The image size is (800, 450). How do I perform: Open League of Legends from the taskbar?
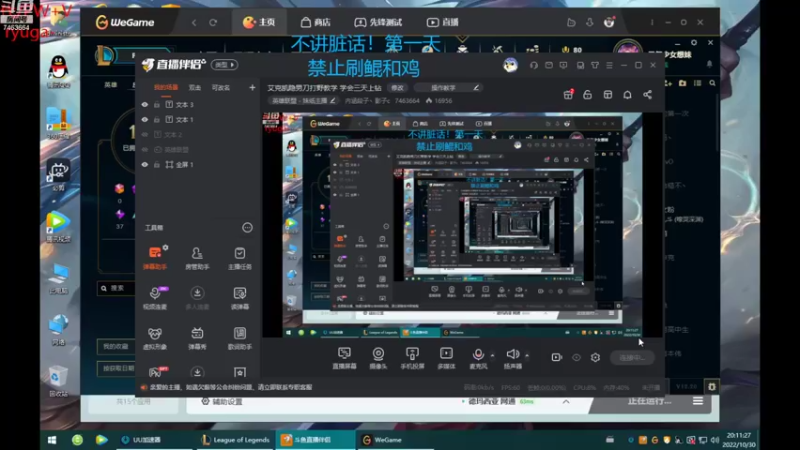[x=235, y=440]
